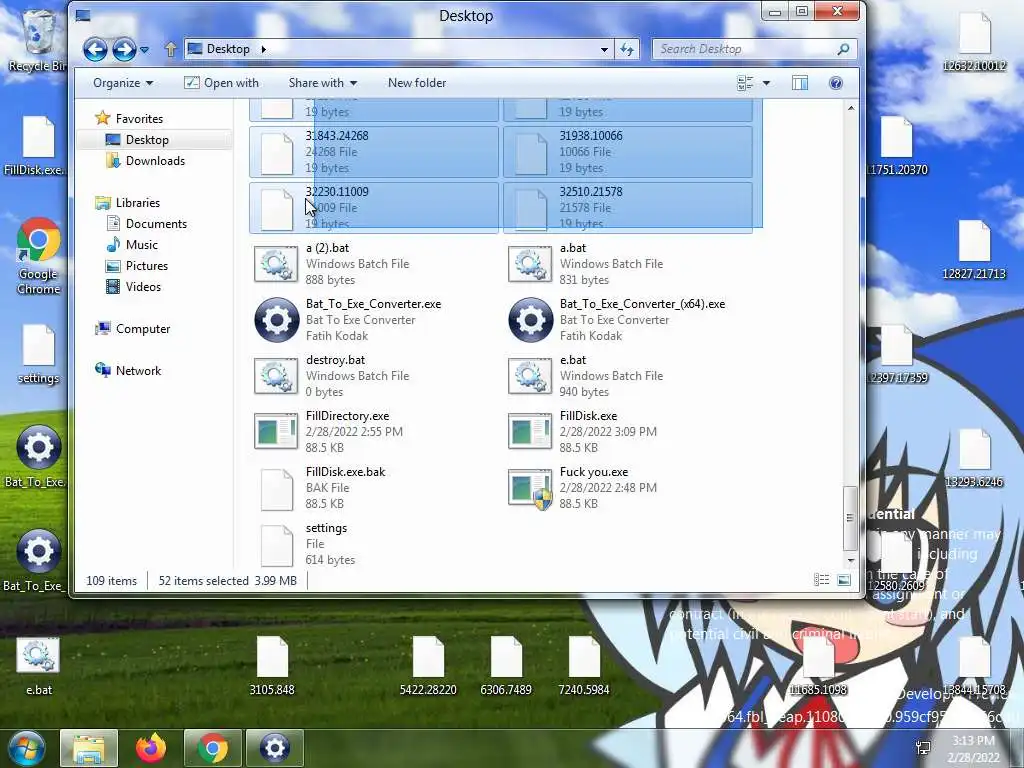This screenshot has width=1024, height=768.
Task: Open Windows Explorer from the taskbar
Action: pyautogui.click(x=89, y=748)
